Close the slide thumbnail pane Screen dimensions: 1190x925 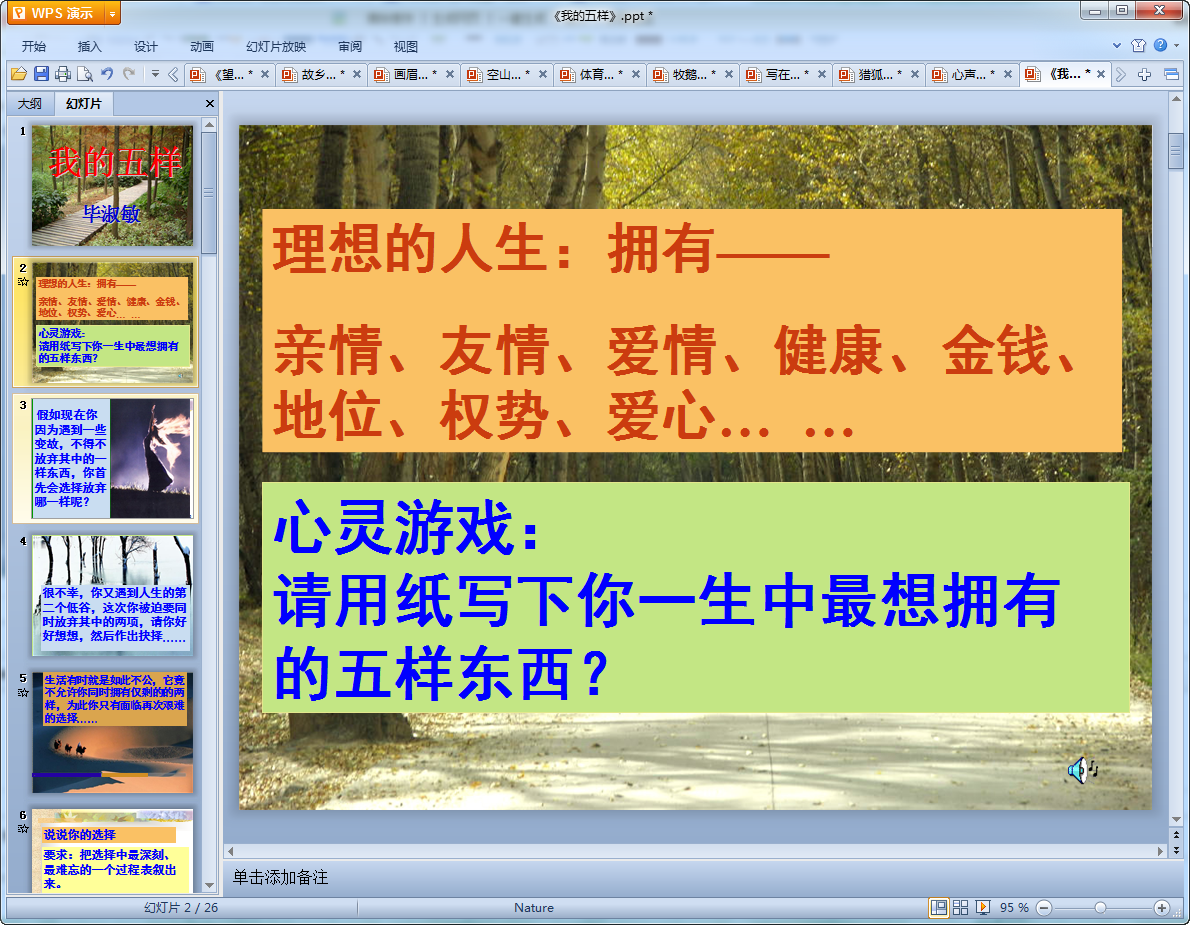coord(209,103)
